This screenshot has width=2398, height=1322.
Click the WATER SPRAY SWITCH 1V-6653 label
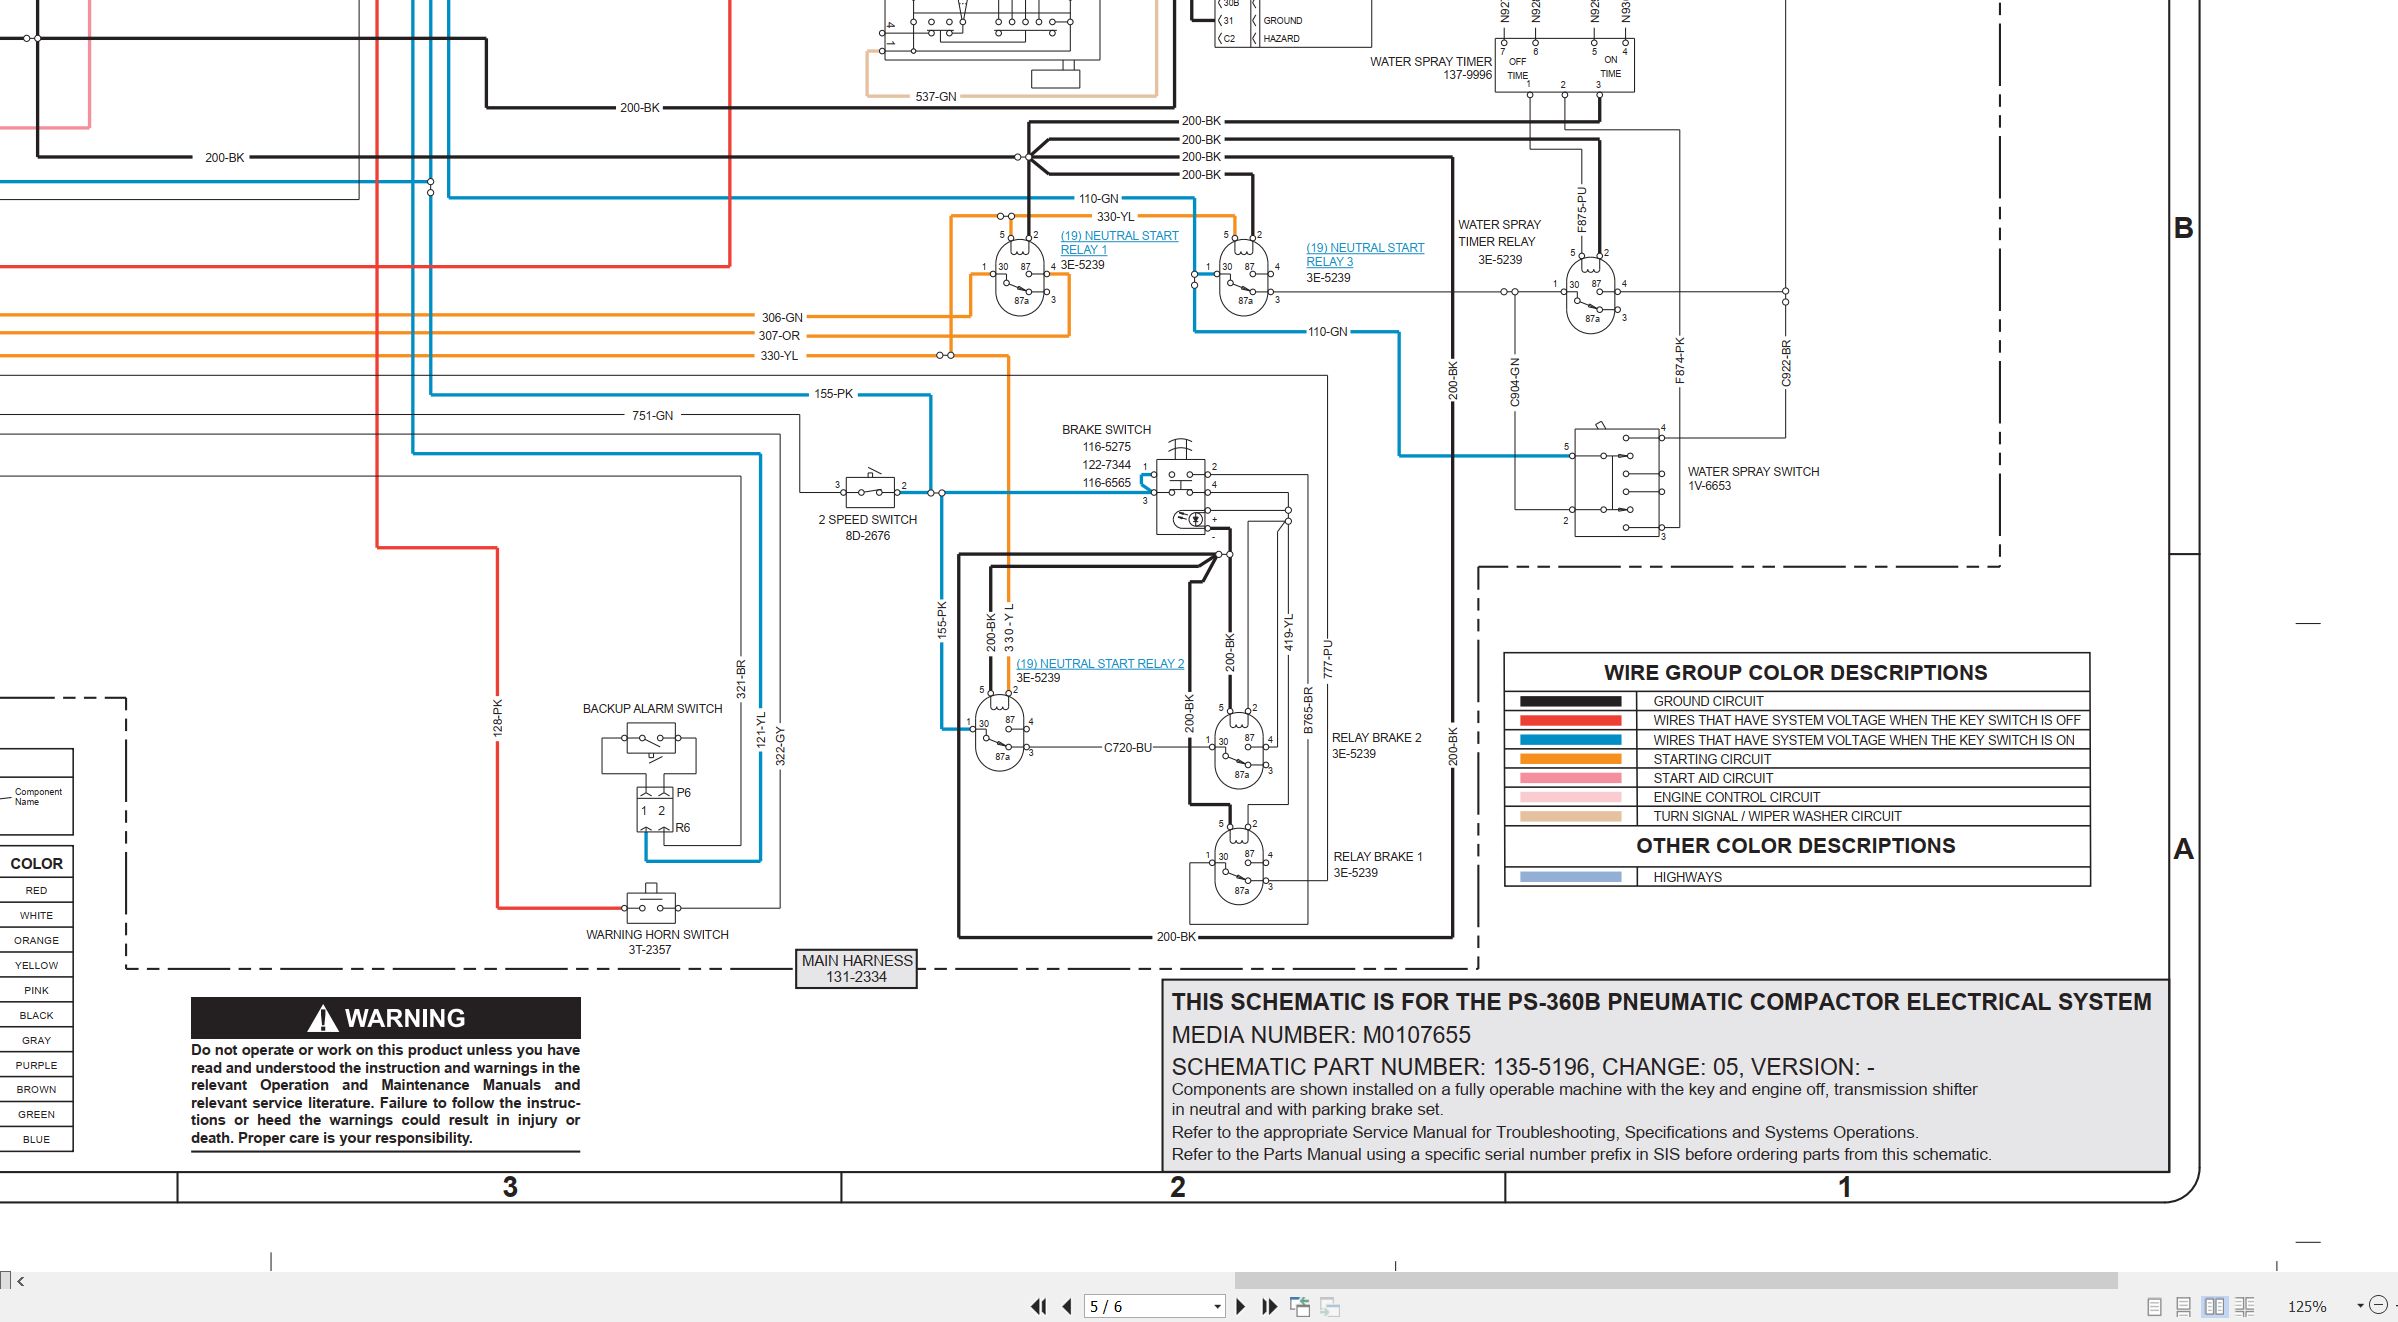pos(1753,478)
